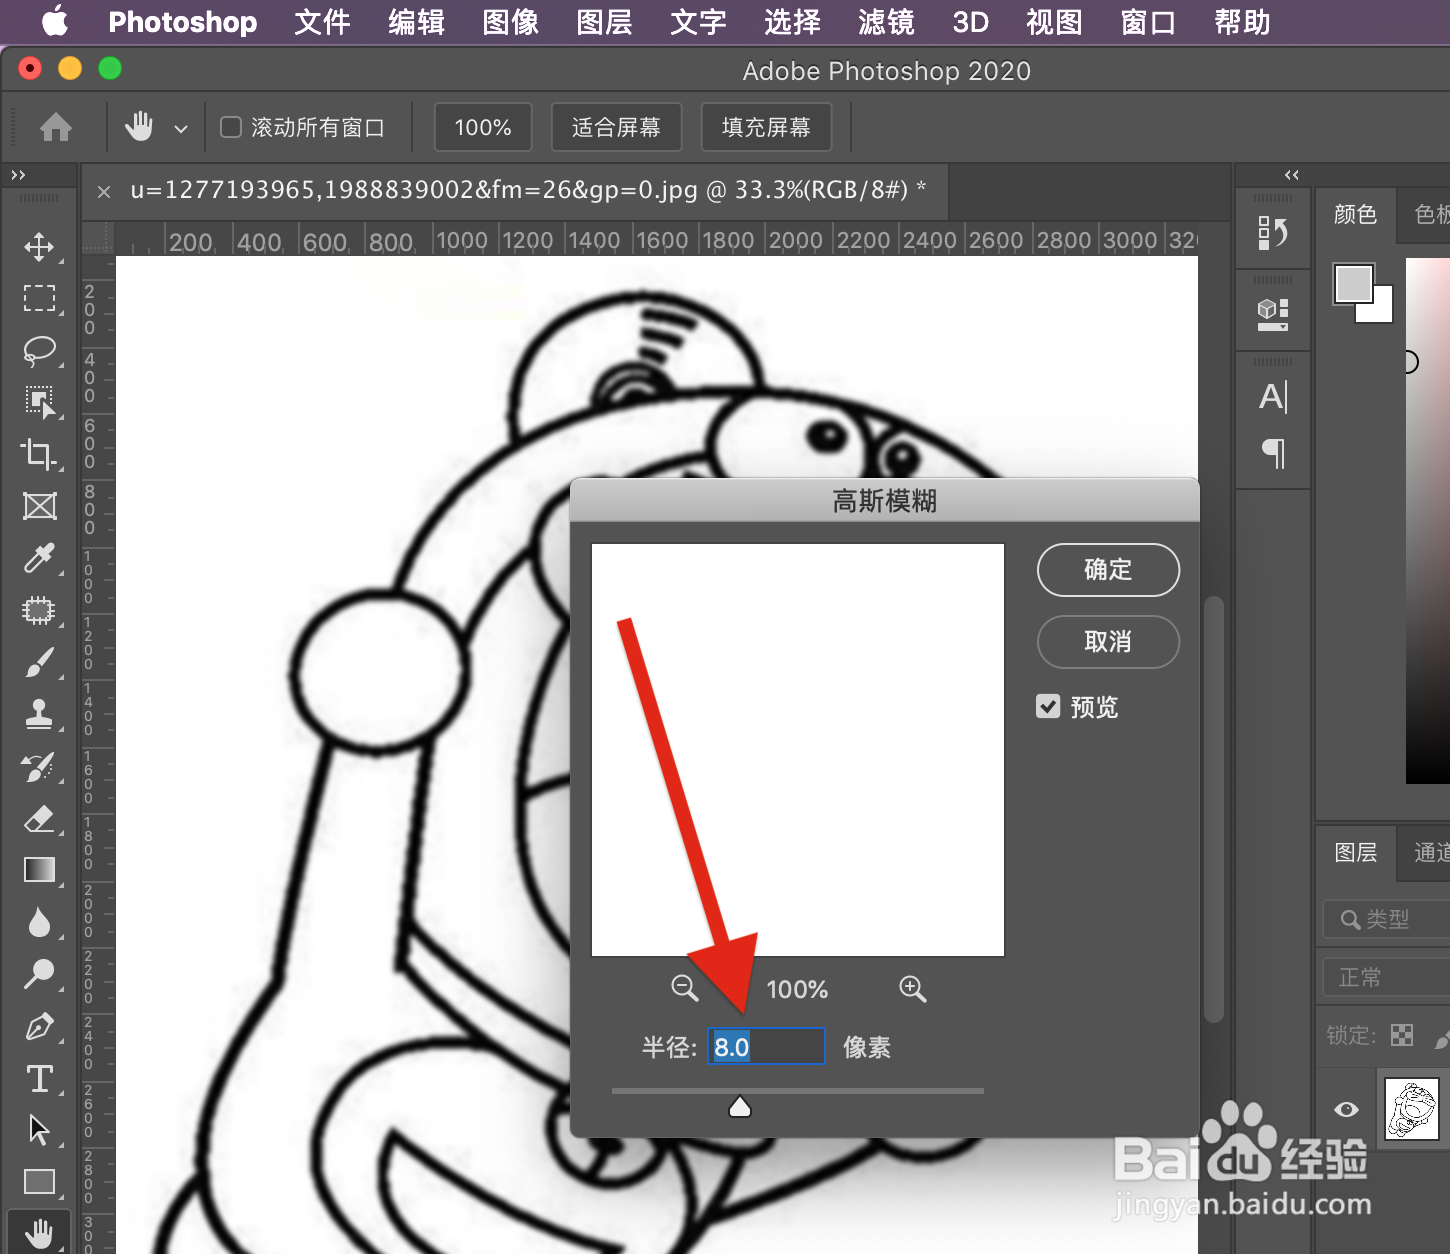The image size is (1450, 1254).
Task: Open the 视图 menu
Action: pyautogui.click(x=1054, y=22)
